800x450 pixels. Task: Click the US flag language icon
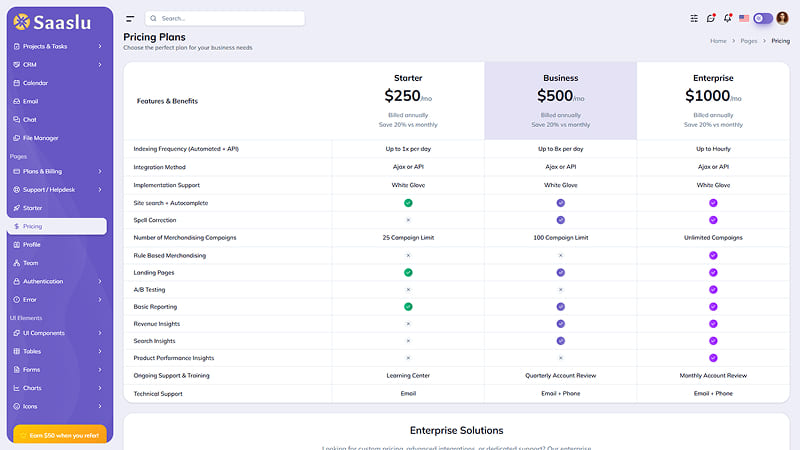click(x=744, y=18)
